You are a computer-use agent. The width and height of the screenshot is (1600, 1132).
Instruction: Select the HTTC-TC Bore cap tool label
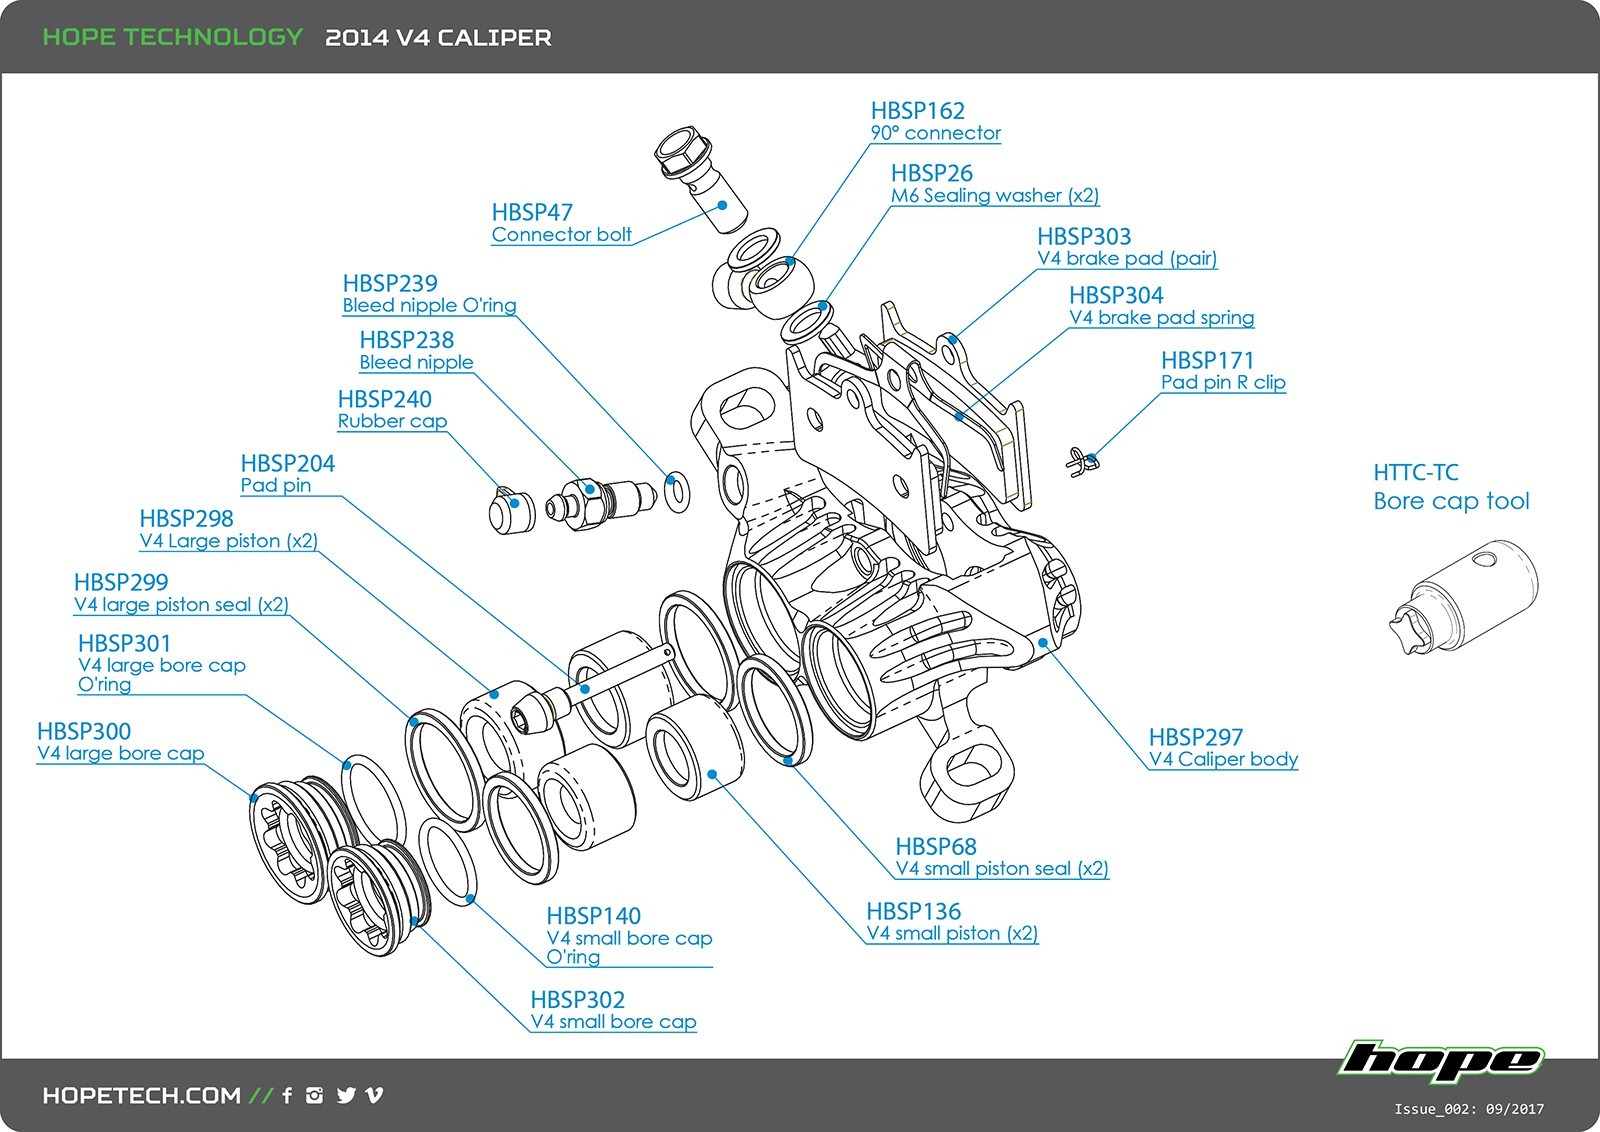tap(1451, 487)
